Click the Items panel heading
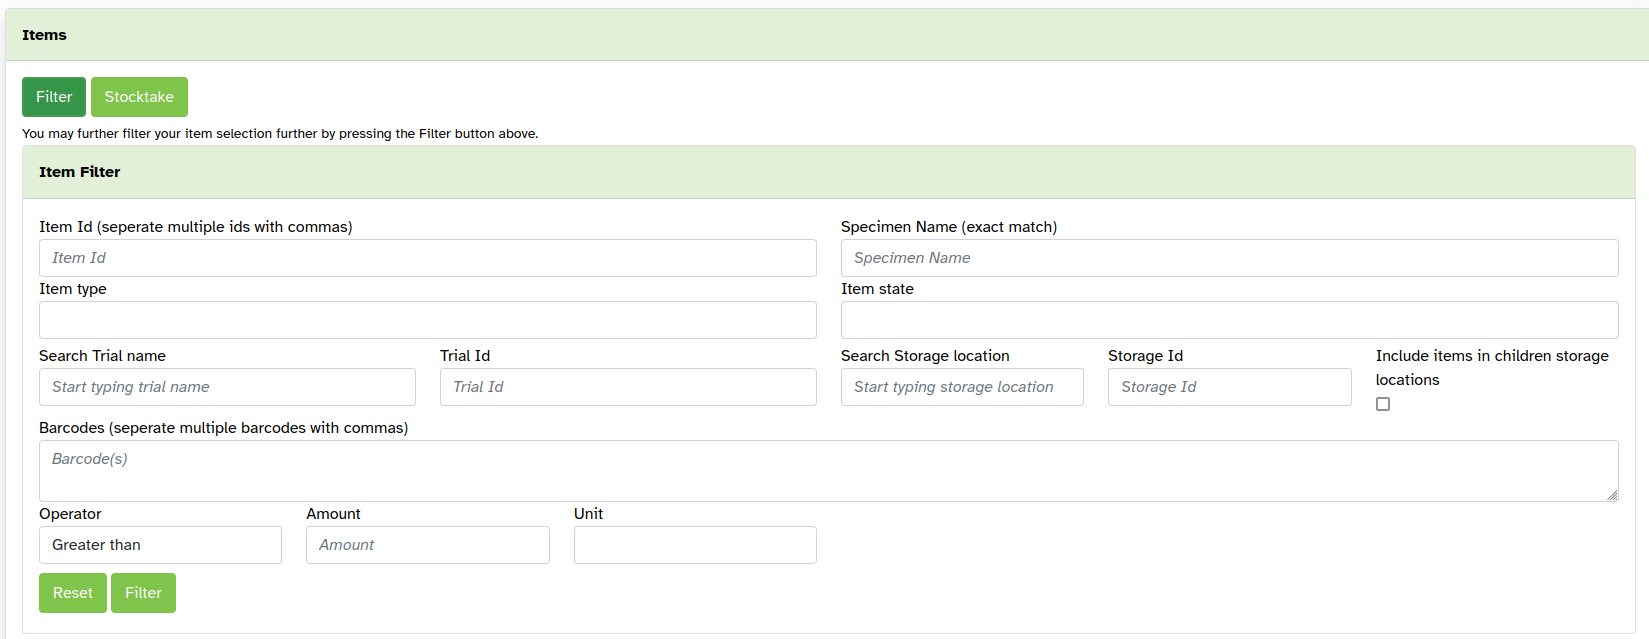 pos(45,35)
